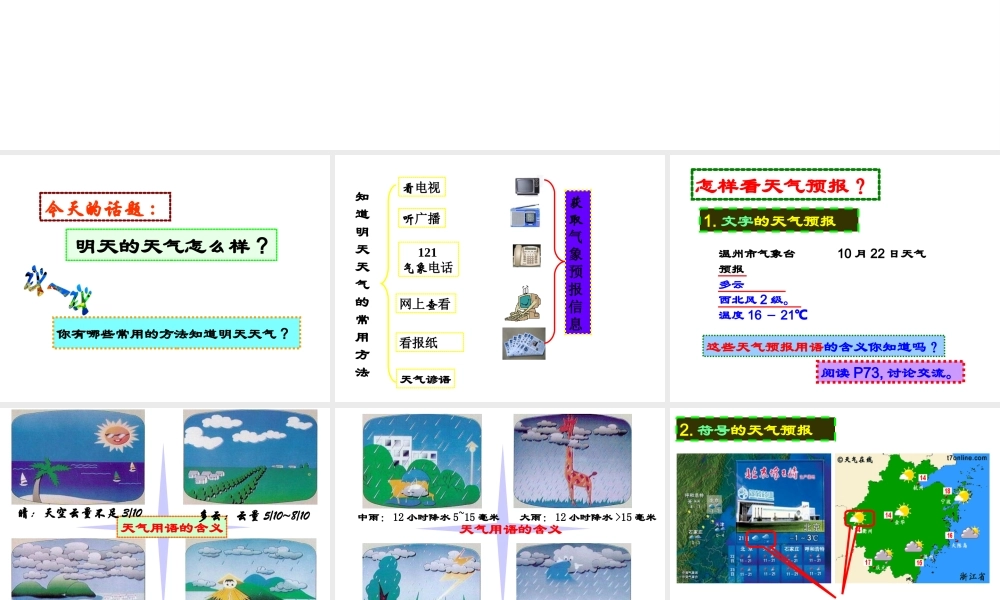Click the television icon beside 看电视
Screen dimensions: 1000x600
pos(527,186)
